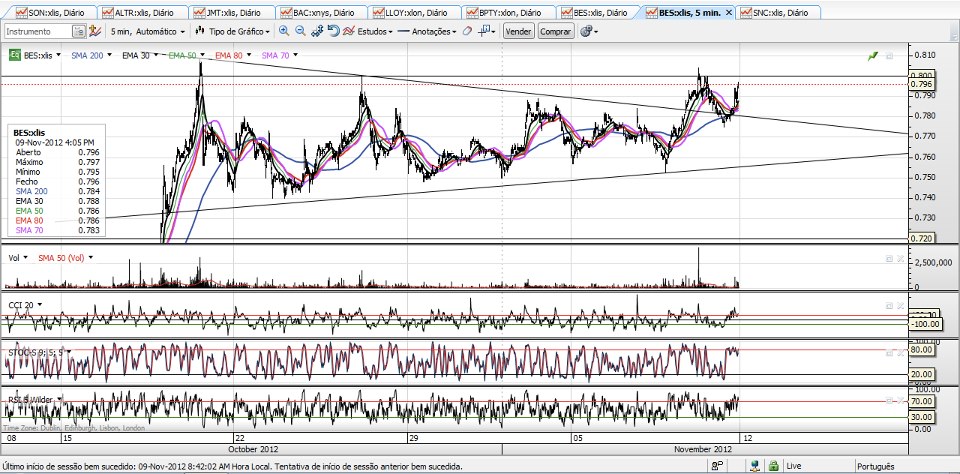Click the Comprar button
The height and width of the screenshot is (474, 960).
tap(556, 31)
